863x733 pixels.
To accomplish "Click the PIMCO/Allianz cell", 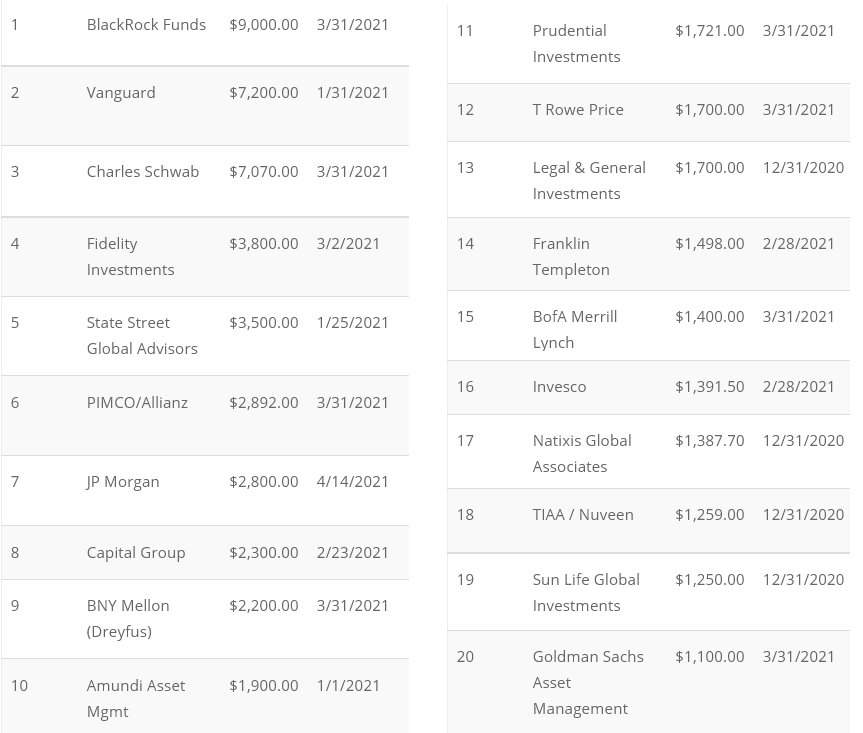I will point(137,402).
